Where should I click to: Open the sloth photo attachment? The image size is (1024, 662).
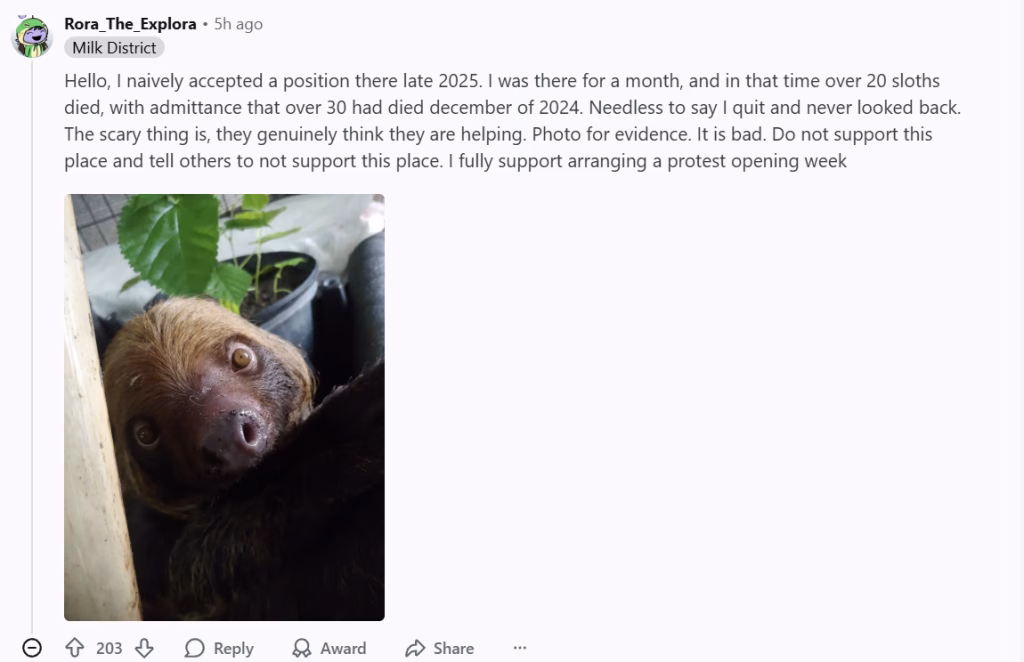[224, 407]
